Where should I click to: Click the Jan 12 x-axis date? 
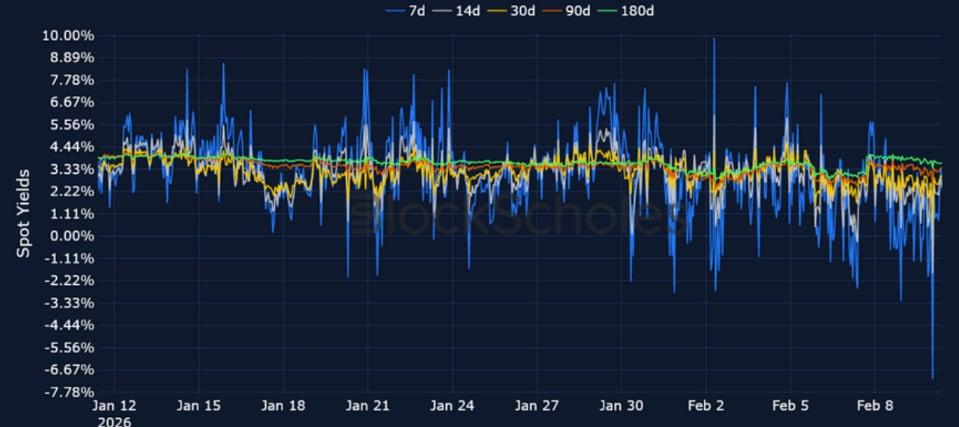coord(114,406)
